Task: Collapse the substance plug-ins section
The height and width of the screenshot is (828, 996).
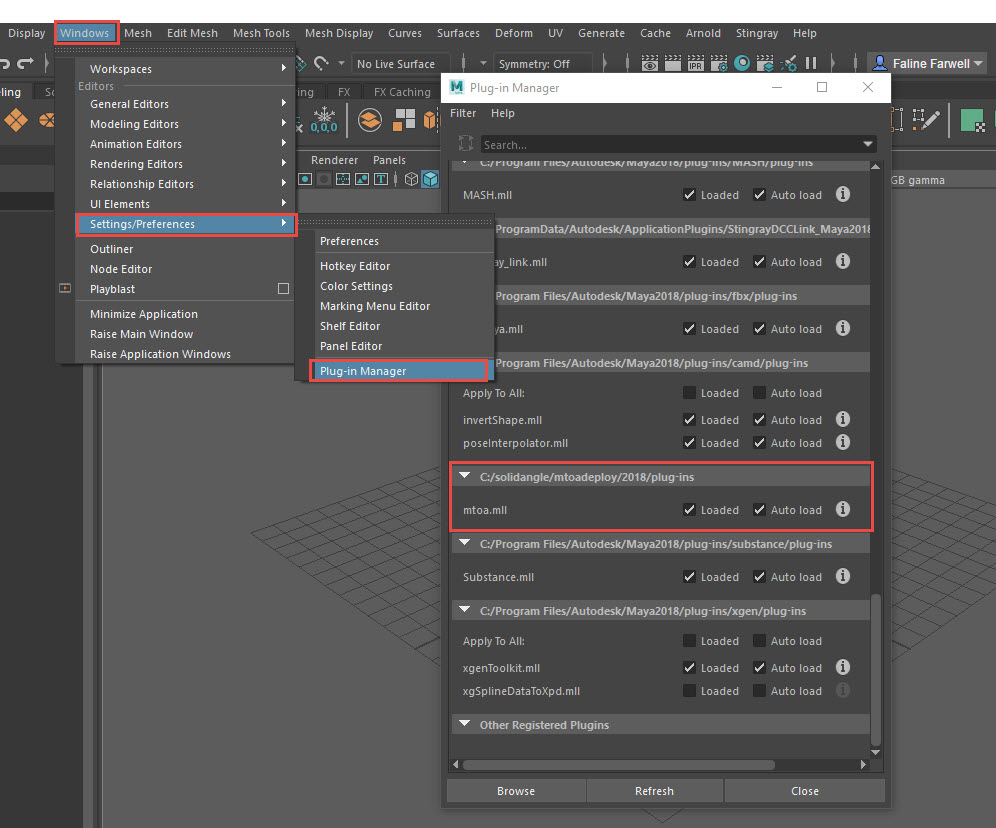Action: 464,543
